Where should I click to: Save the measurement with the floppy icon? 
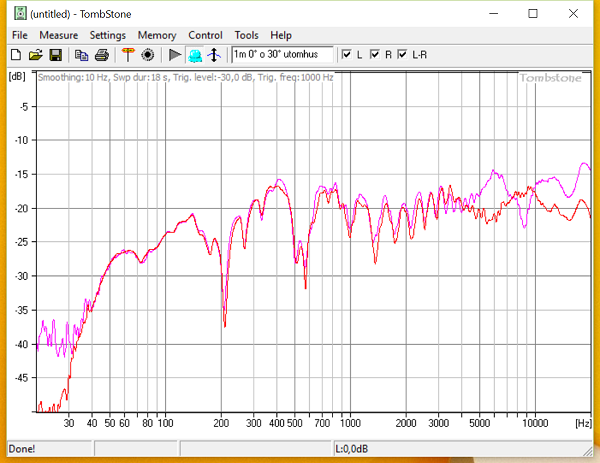(x=56, y=55)
